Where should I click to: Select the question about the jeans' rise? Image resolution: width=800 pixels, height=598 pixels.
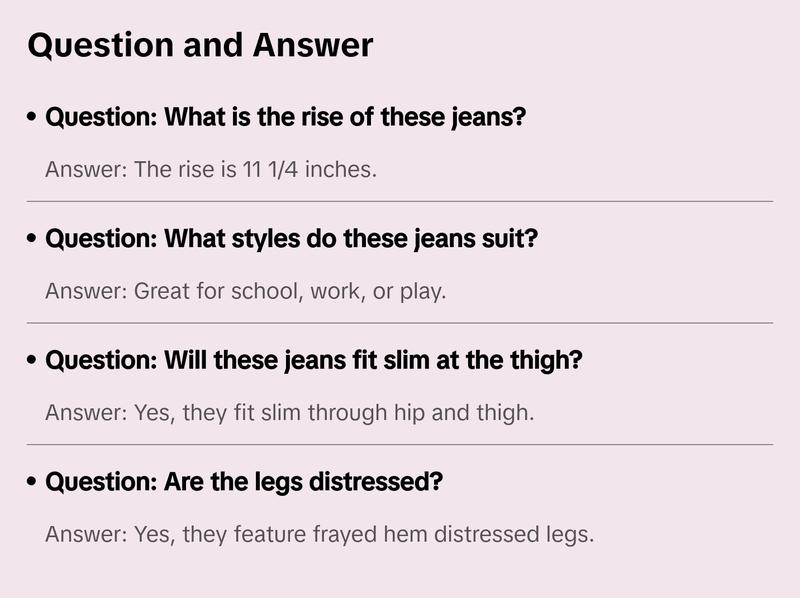(x=286, y=117)
